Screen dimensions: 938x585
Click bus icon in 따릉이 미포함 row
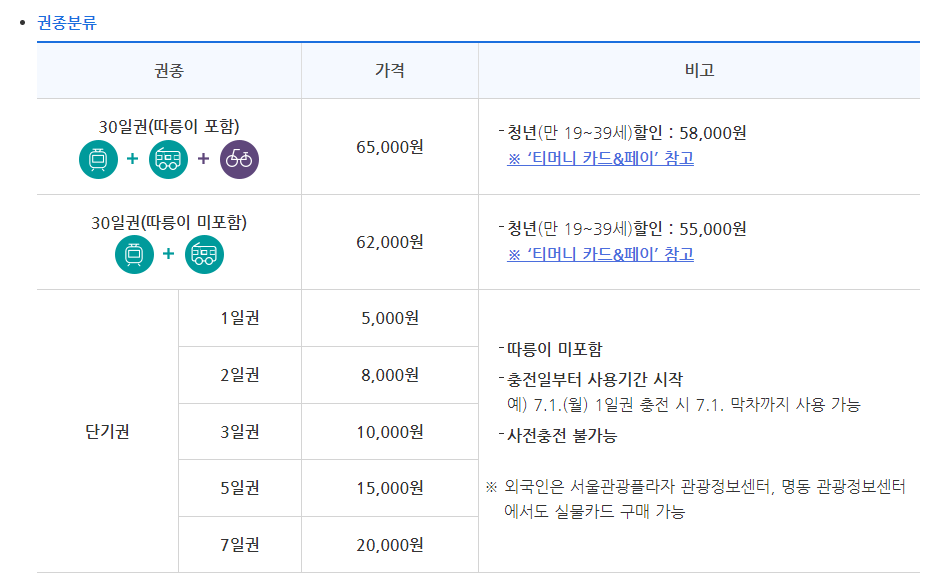coord(204,255)
